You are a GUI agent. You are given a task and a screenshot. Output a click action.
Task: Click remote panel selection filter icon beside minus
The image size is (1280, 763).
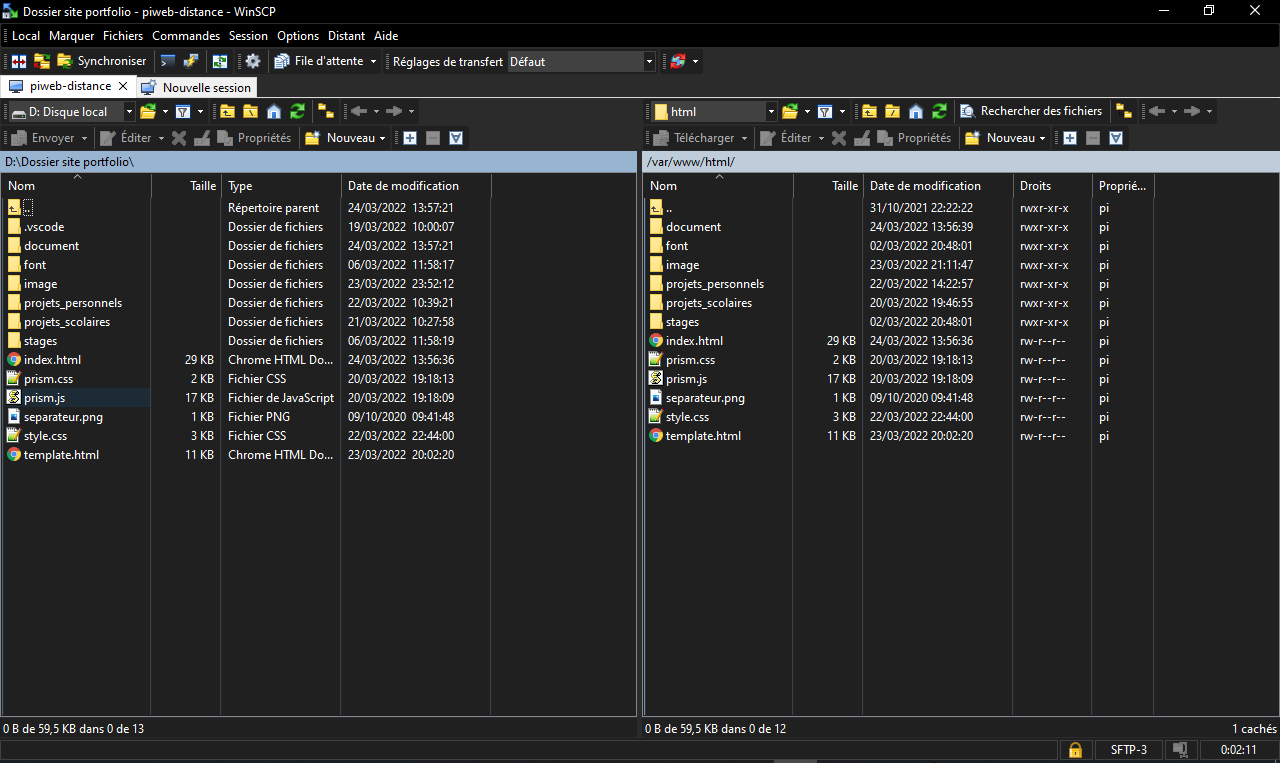click(1116, 138)
